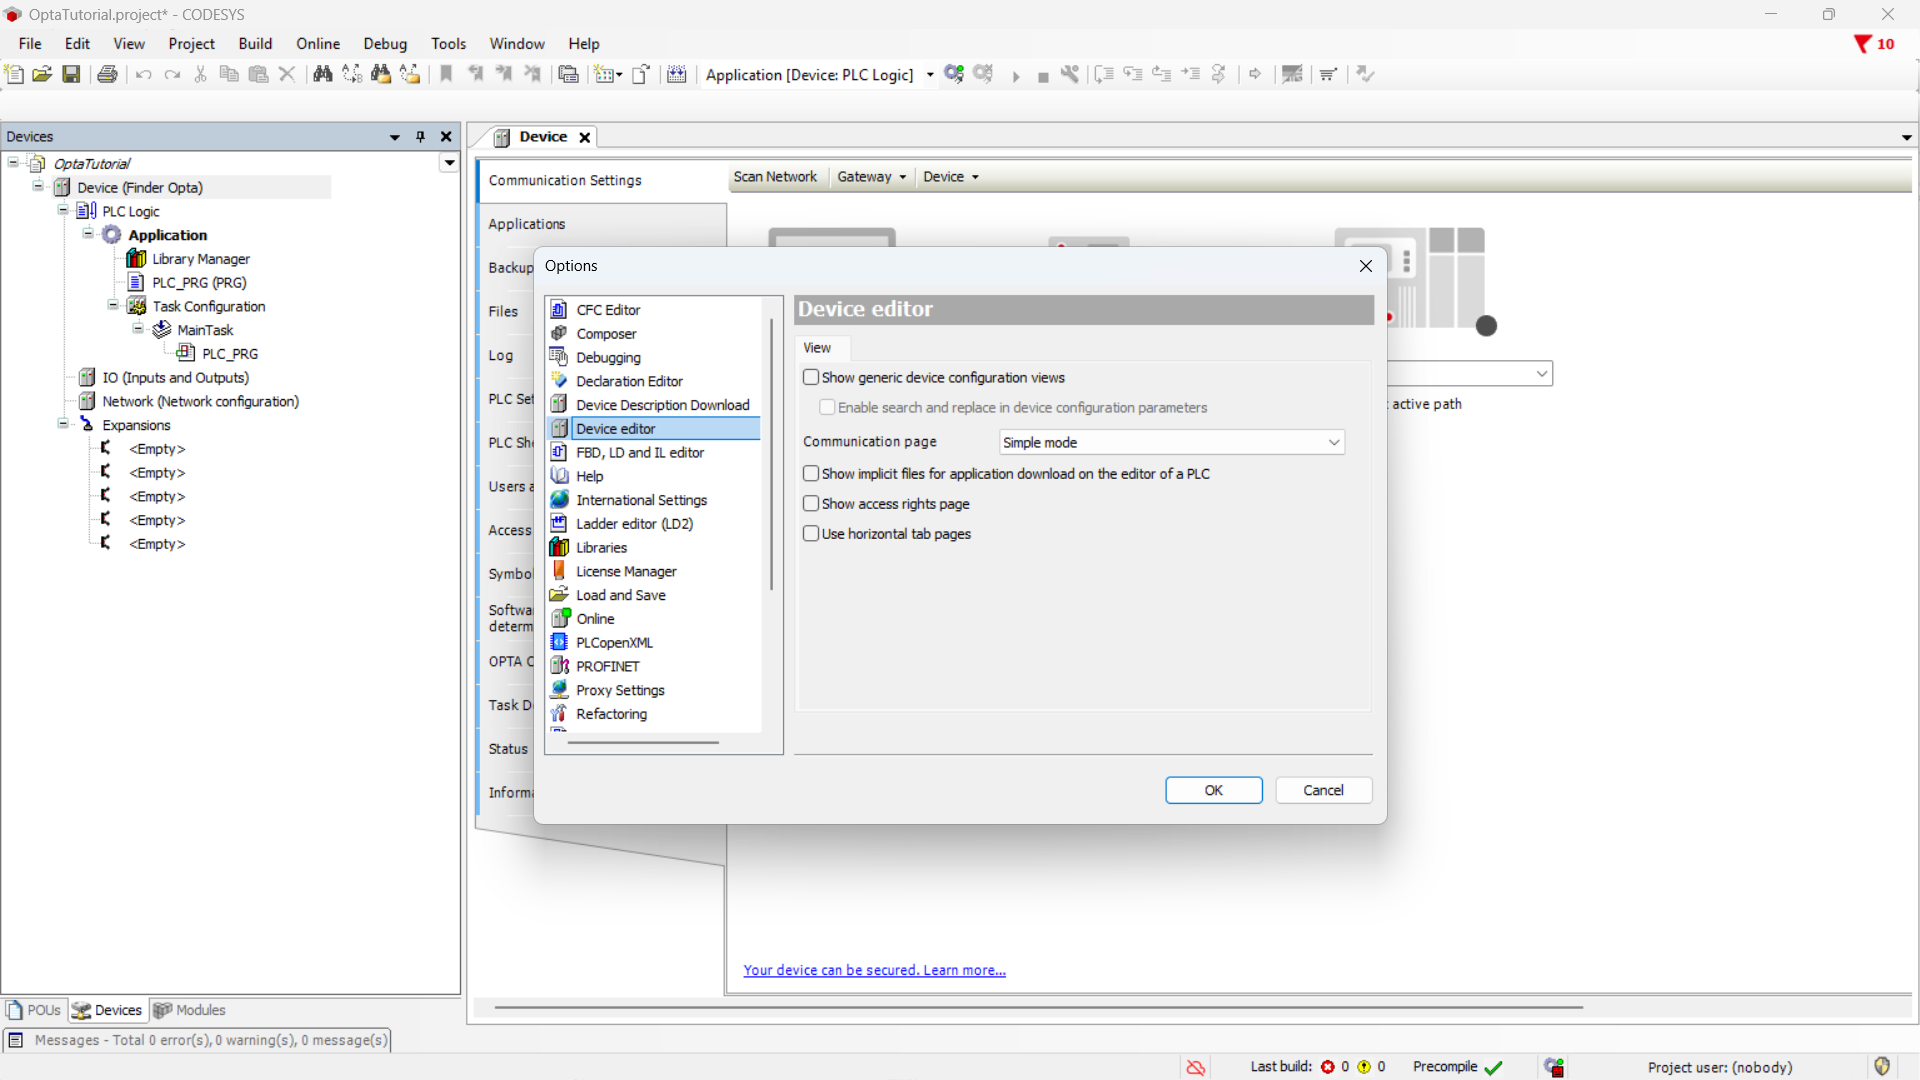
Task: Select Ladder editor (LD2) options category
Action: tap(634, 524)
